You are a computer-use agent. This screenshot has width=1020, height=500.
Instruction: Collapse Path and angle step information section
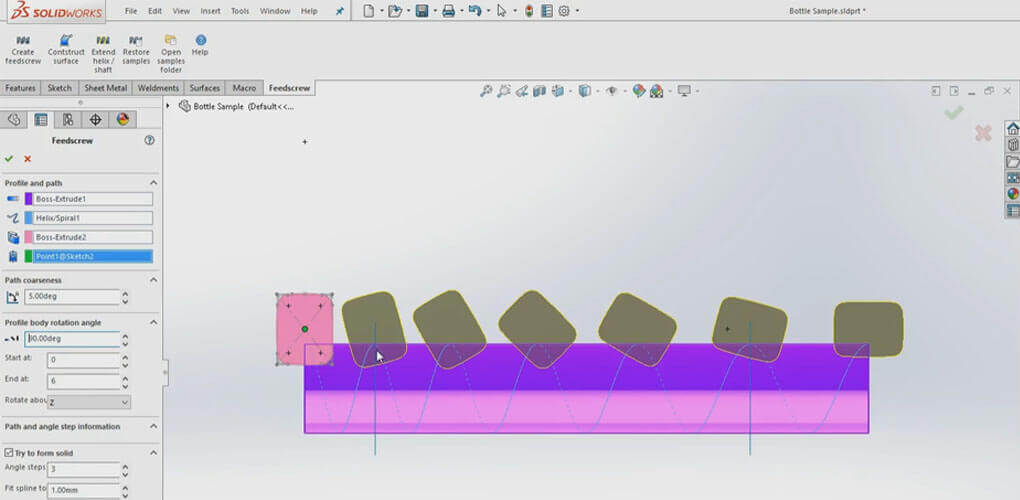click(x=154, y=427)
